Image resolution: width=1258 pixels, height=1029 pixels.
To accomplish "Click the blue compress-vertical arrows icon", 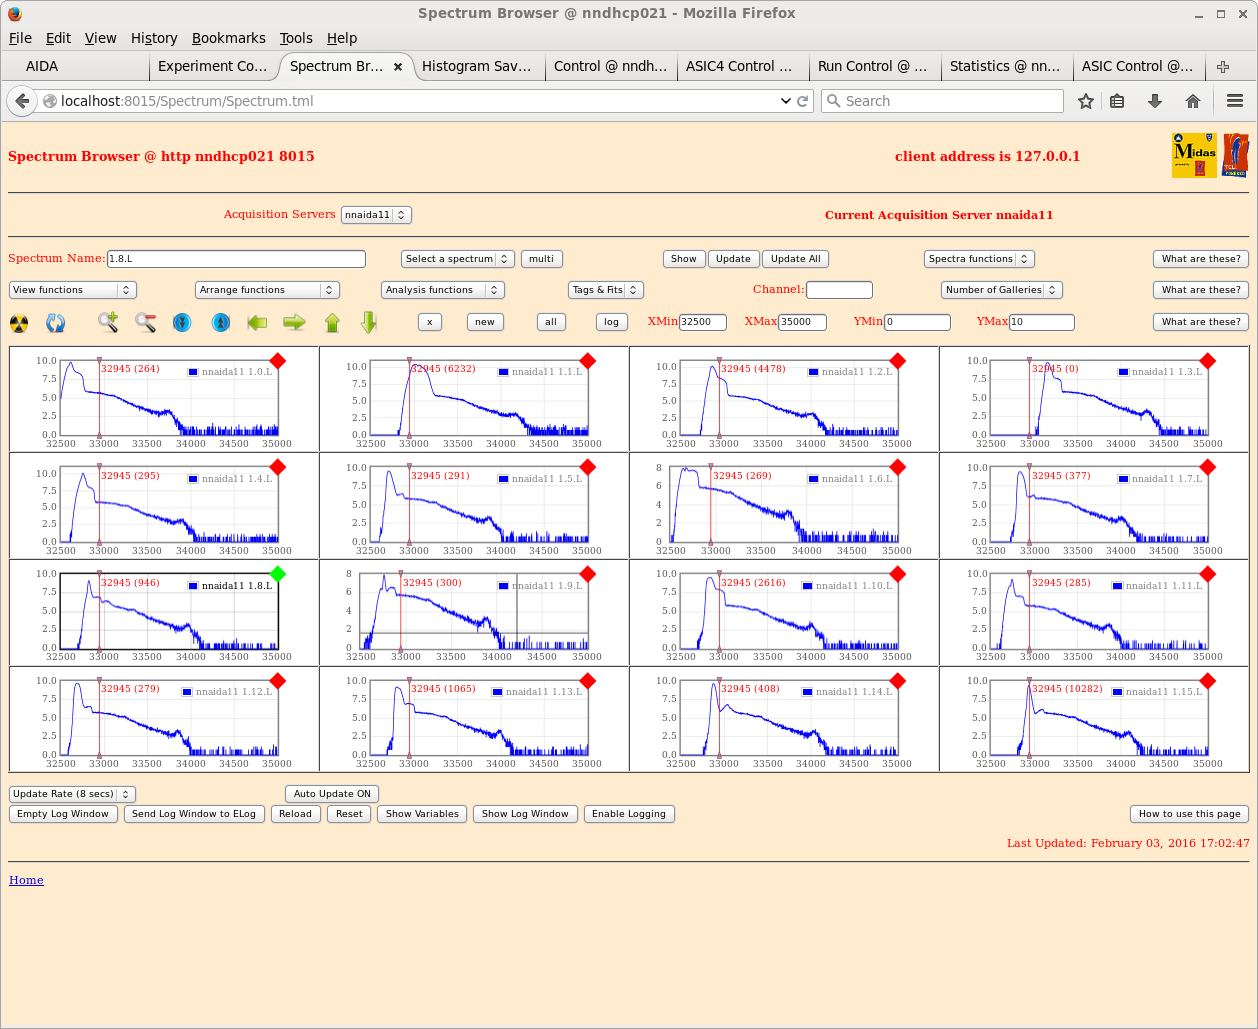I will pos(182,322).
